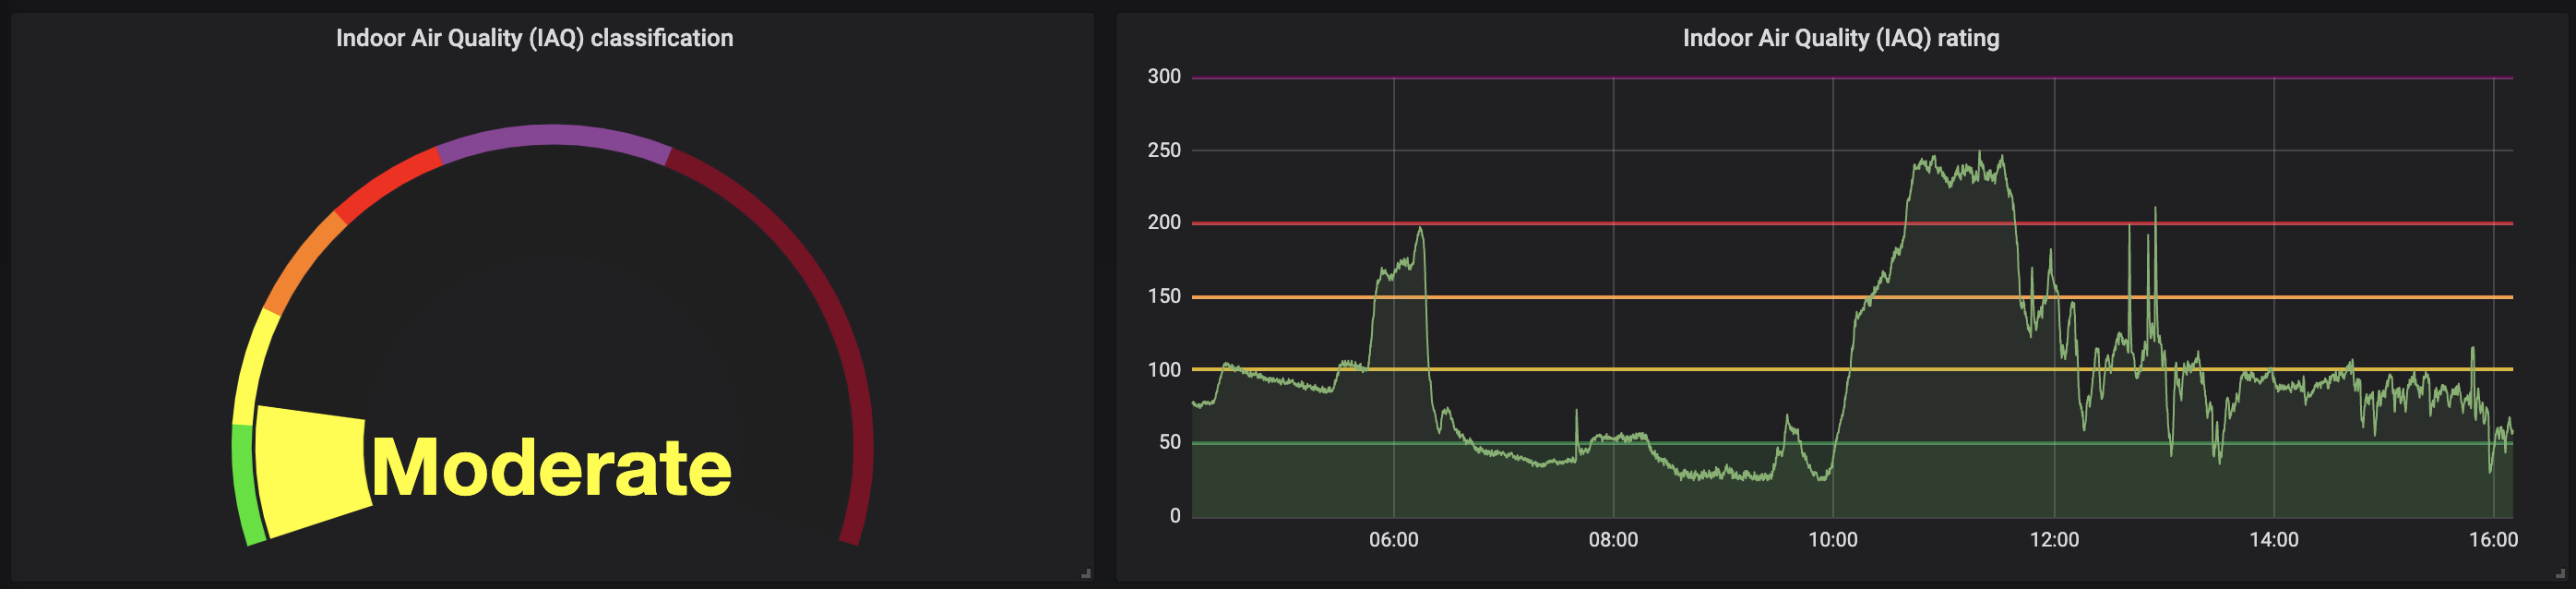The width and height of the screenshot is (2576, 589).
Task: Click the purple segment of the gauge arc
Action: click(553, 137)
